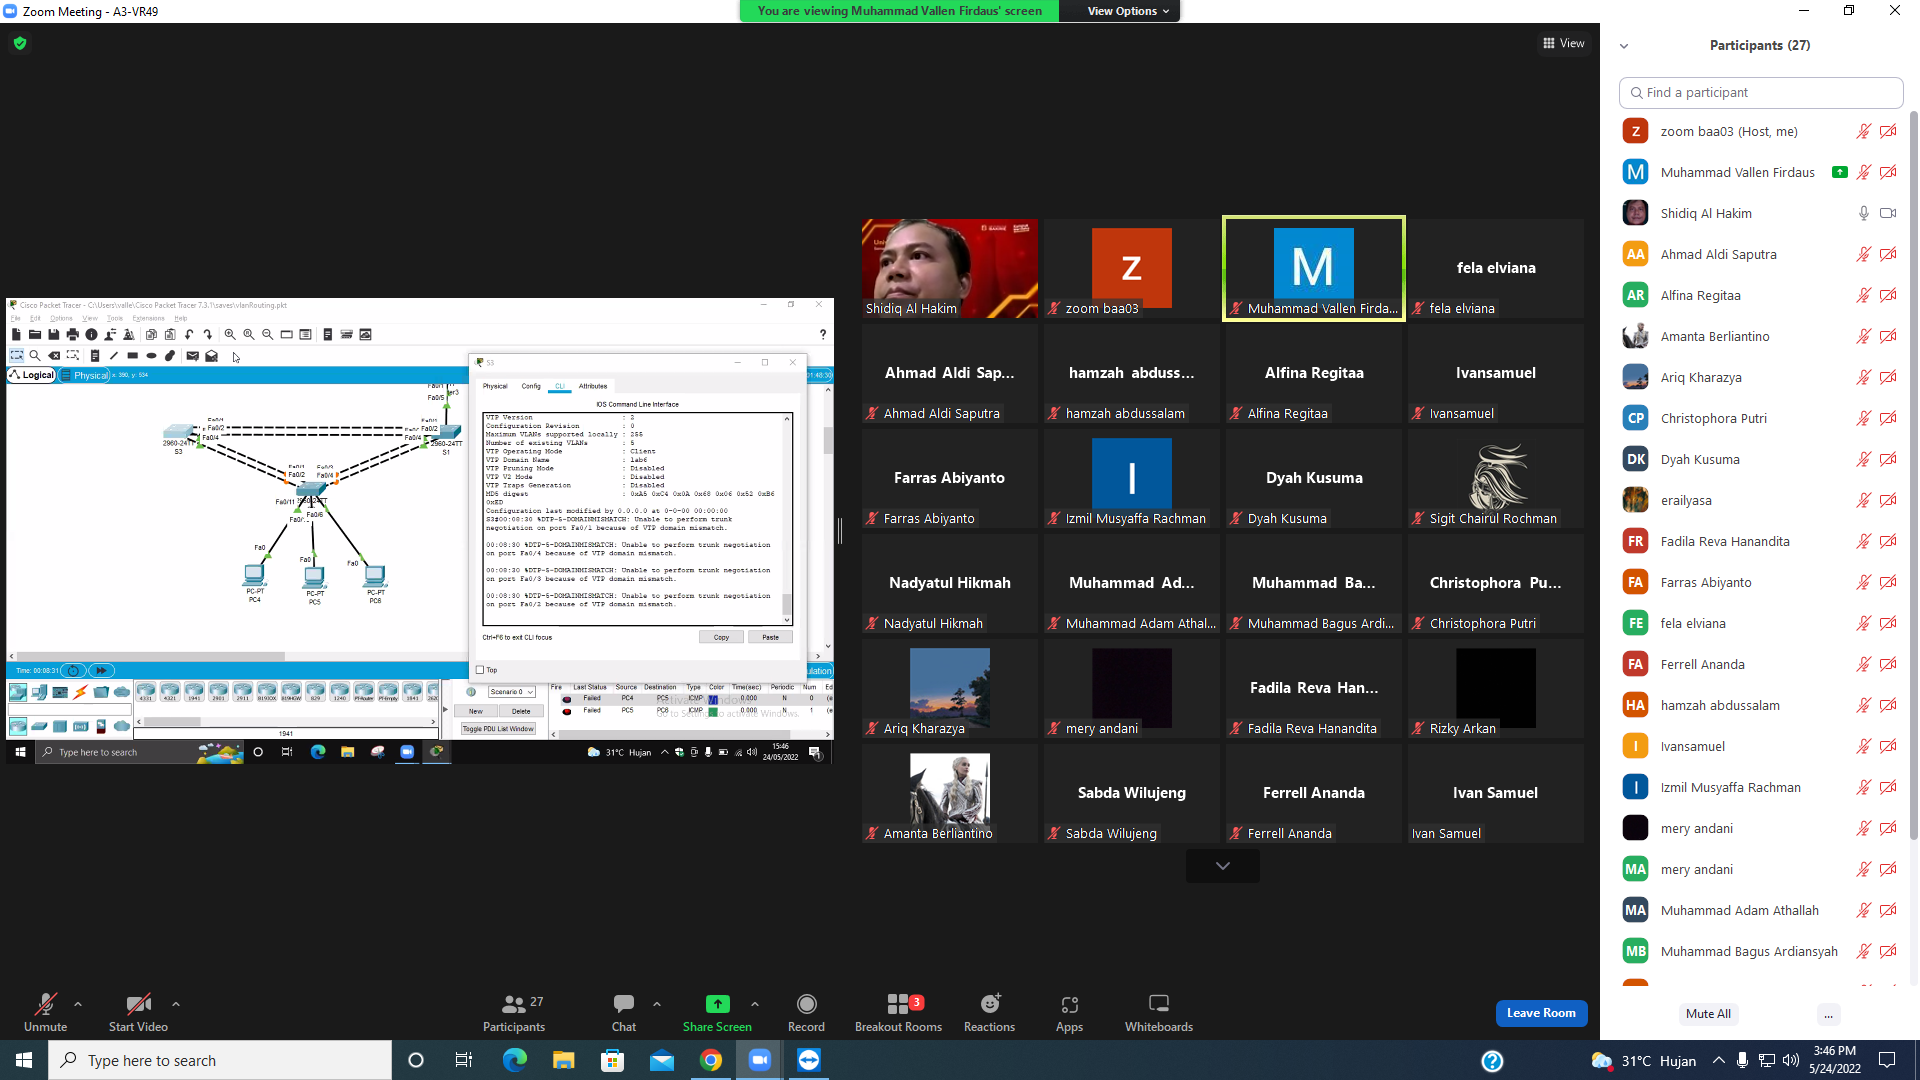Open the Chat panel
Viewport: 1920px width, 1080px height.
pyautogui.click(x=624, y=1012)
